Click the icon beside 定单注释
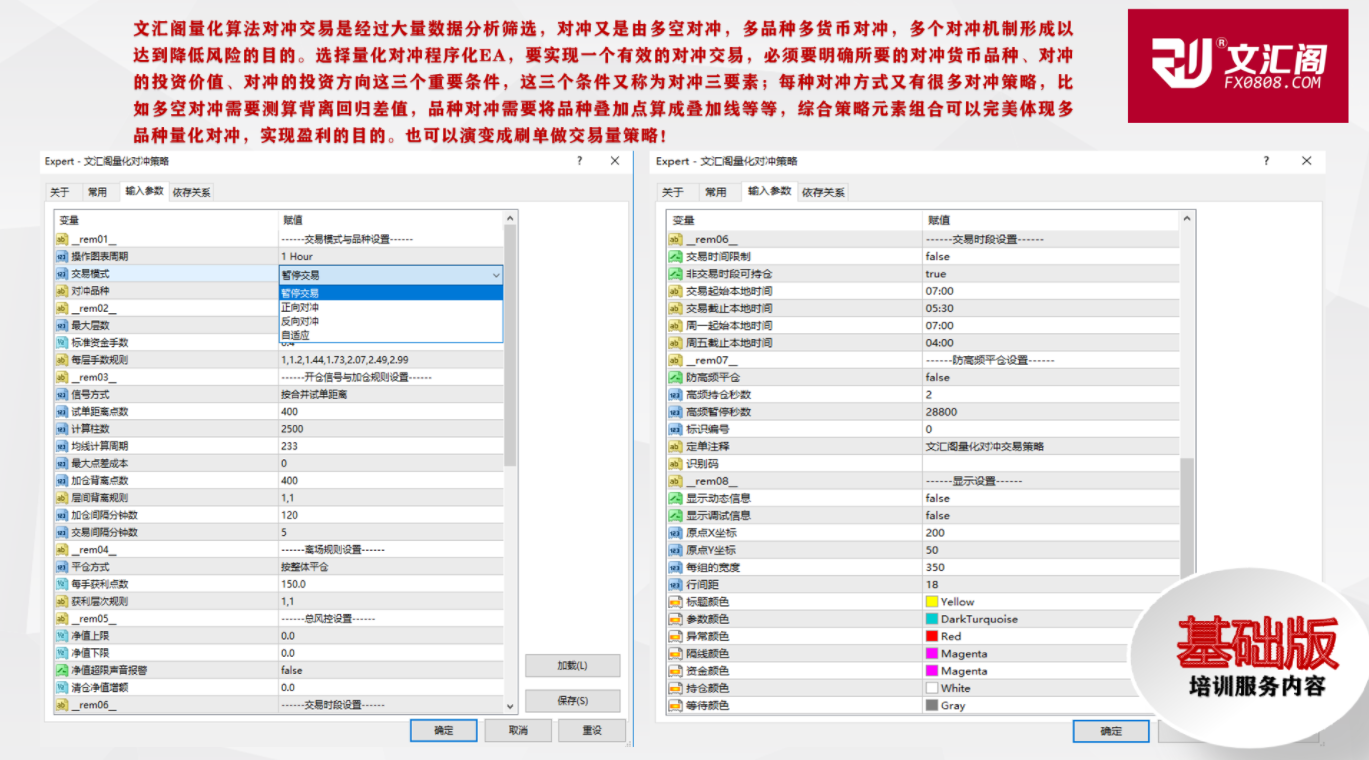 pyautogui.click(x=675, y=446)
